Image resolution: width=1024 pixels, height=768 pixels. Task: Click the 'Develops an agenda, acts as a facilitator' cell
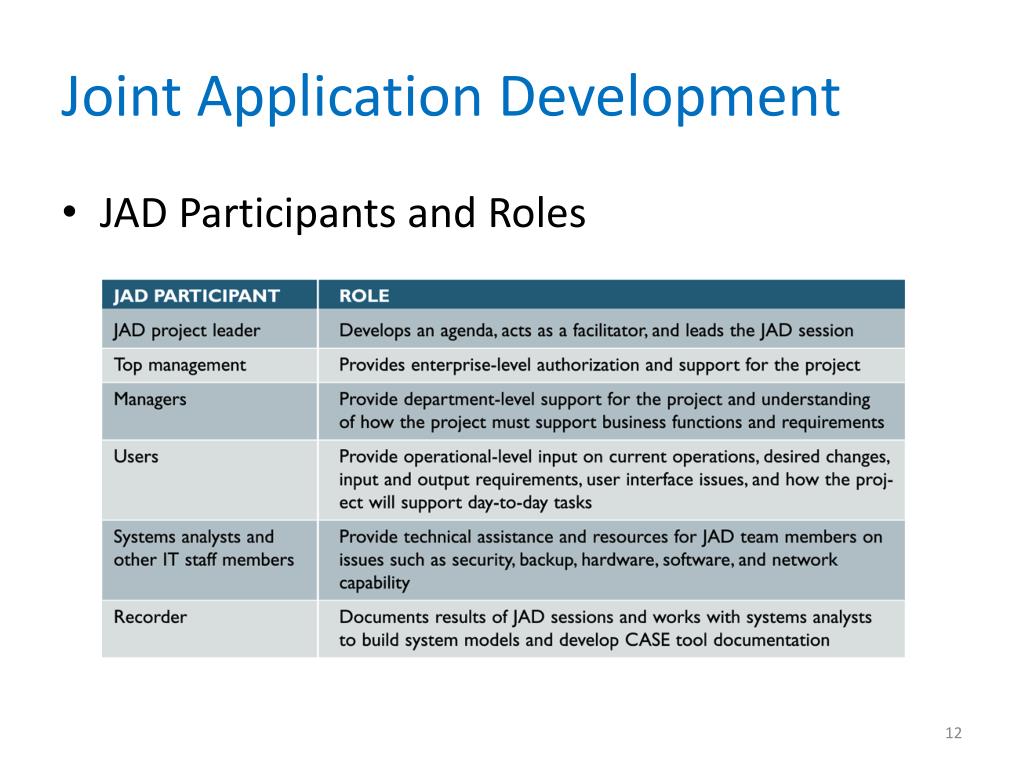click(x=611, y=330)
